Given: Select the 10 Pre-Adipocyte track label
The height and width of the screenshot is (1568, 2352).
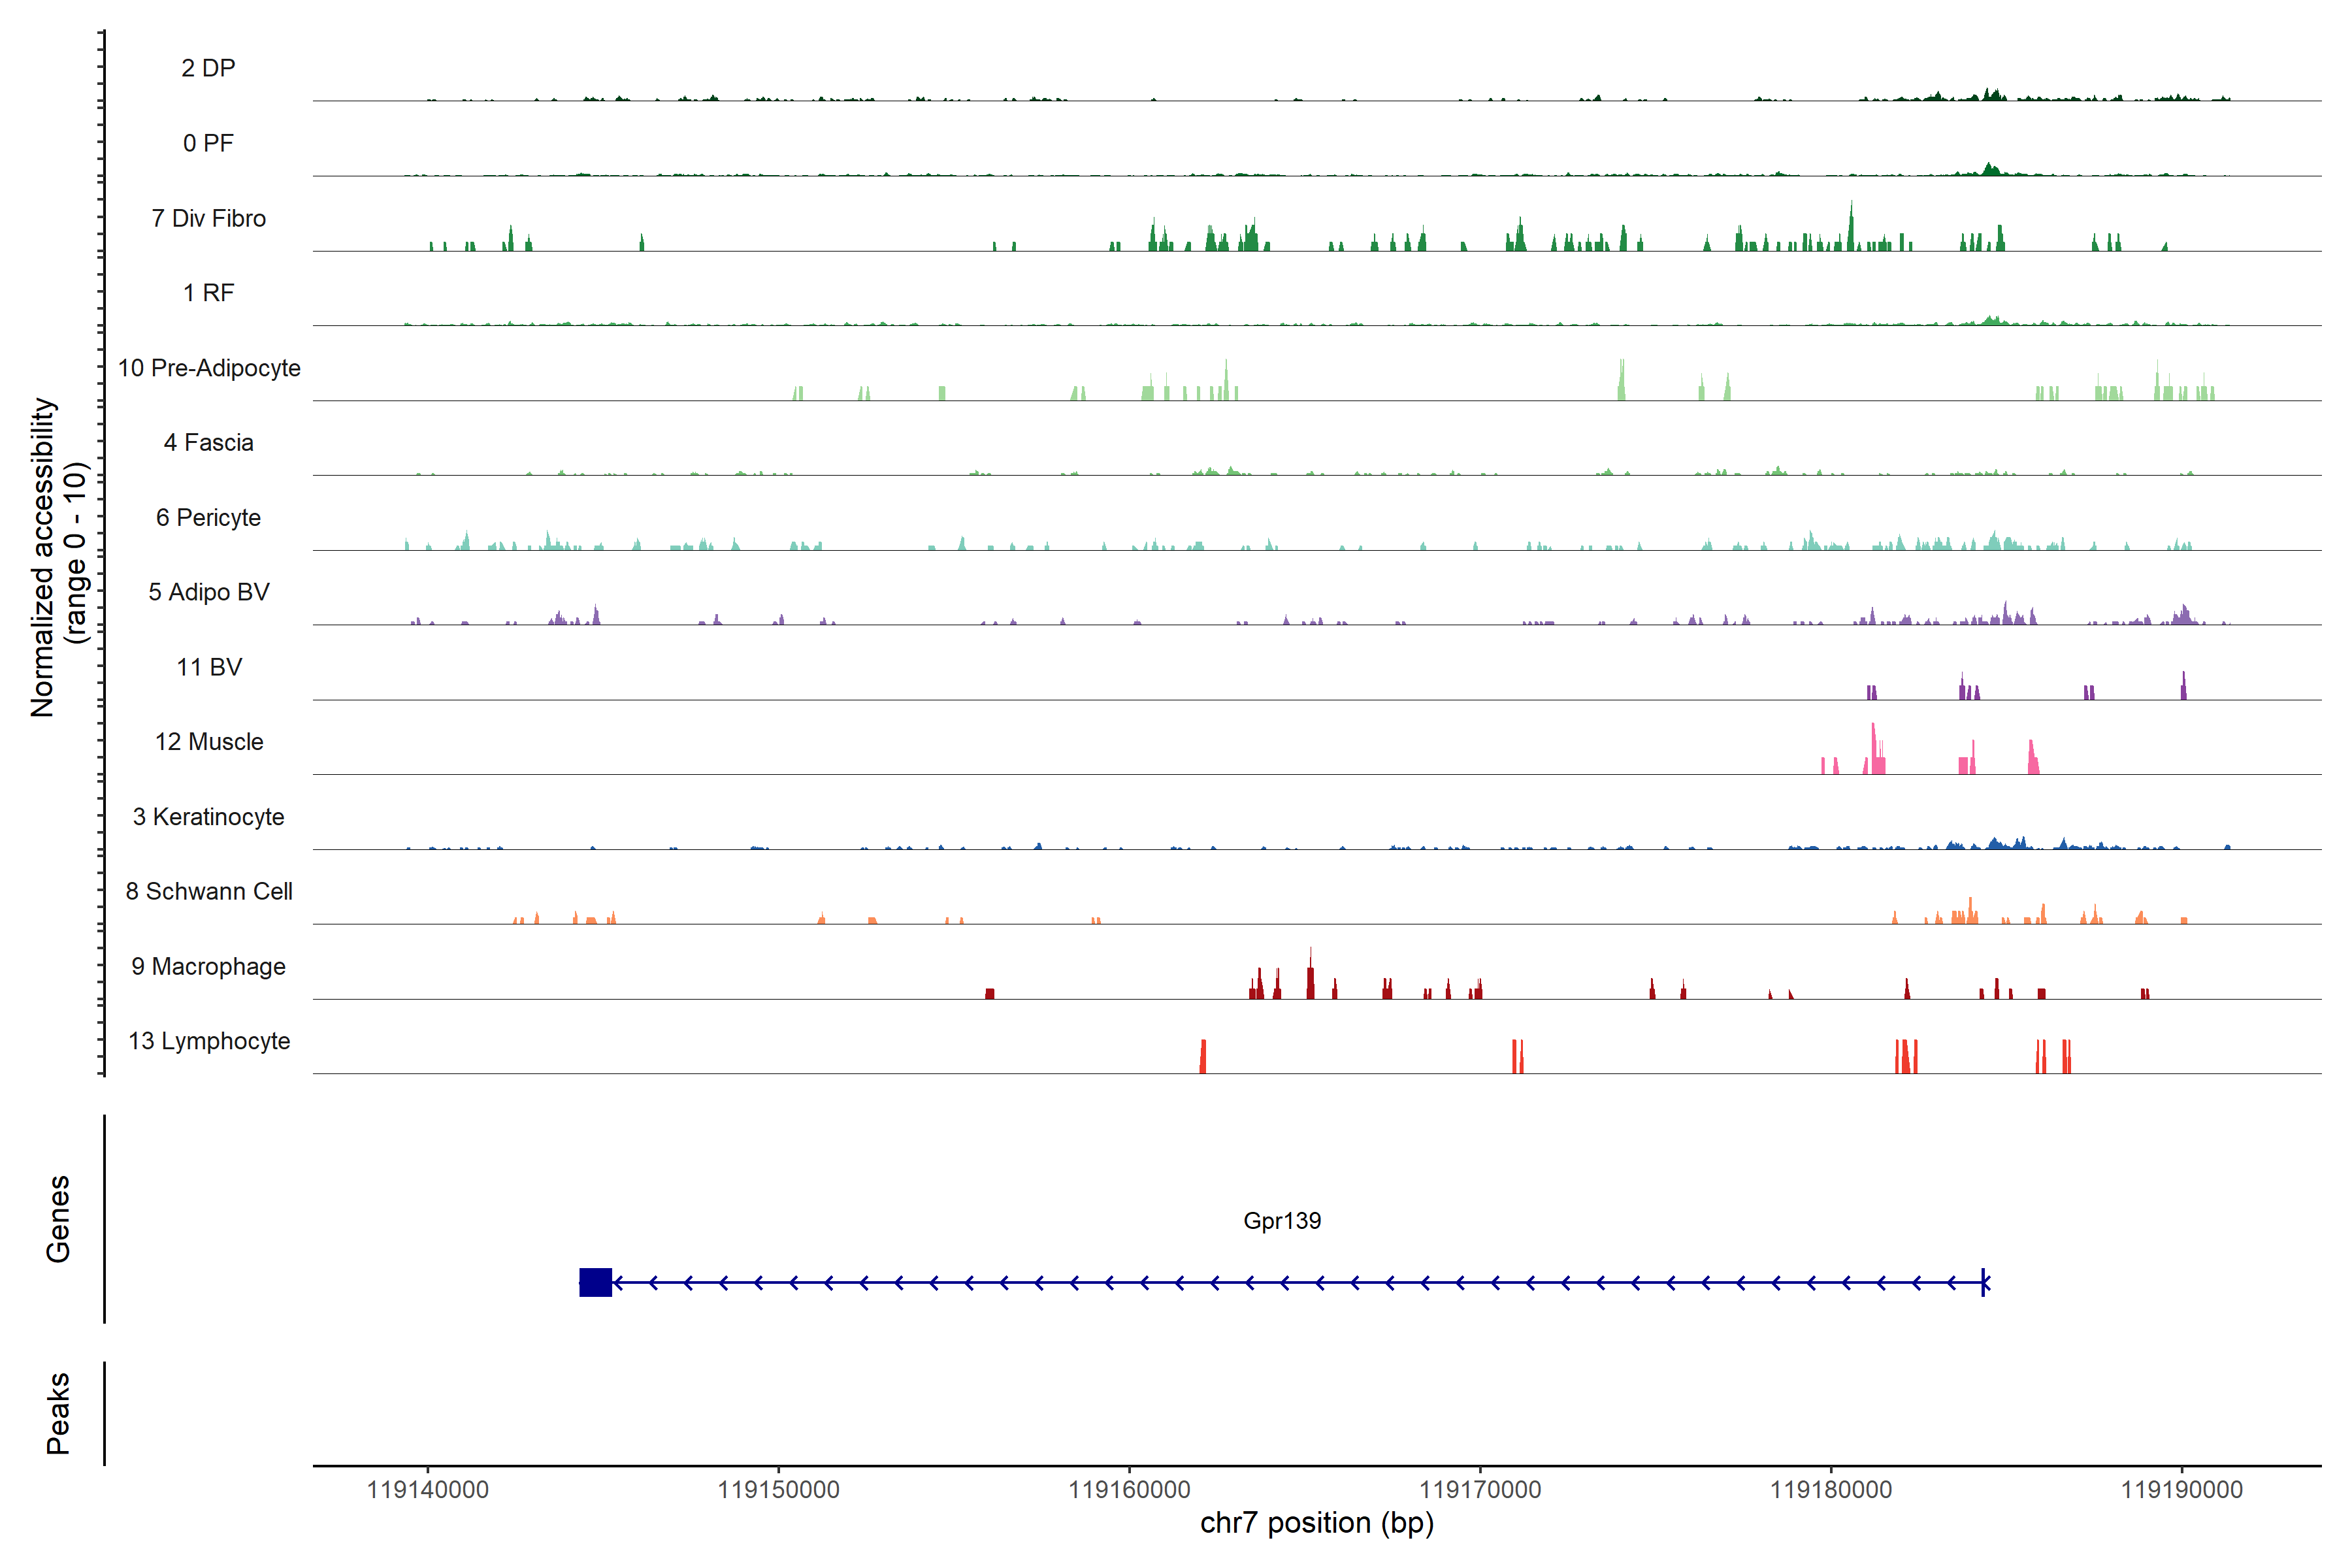Looking at the screenshot, I should click(208, 368).
